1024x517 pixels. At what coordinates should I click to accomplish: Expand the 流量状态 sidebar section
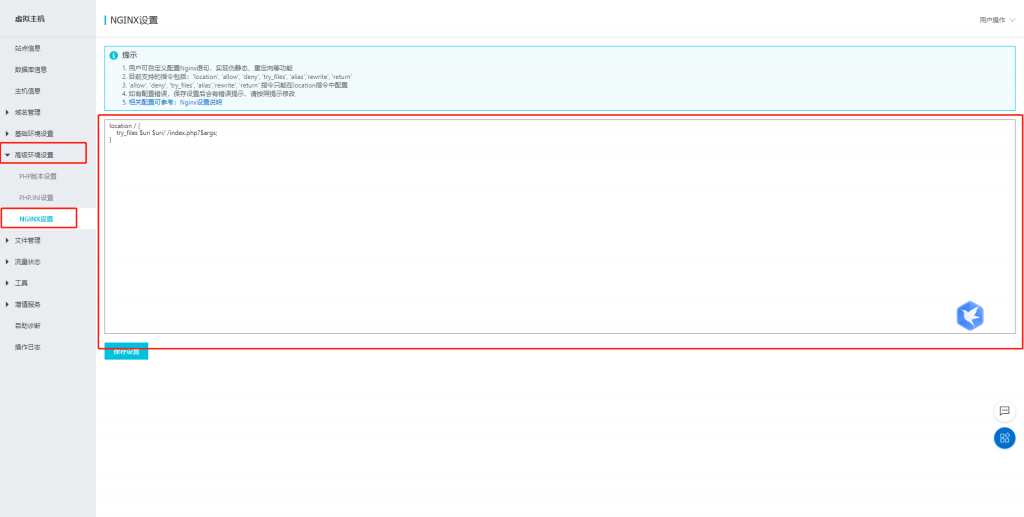[x=28, y=262]
